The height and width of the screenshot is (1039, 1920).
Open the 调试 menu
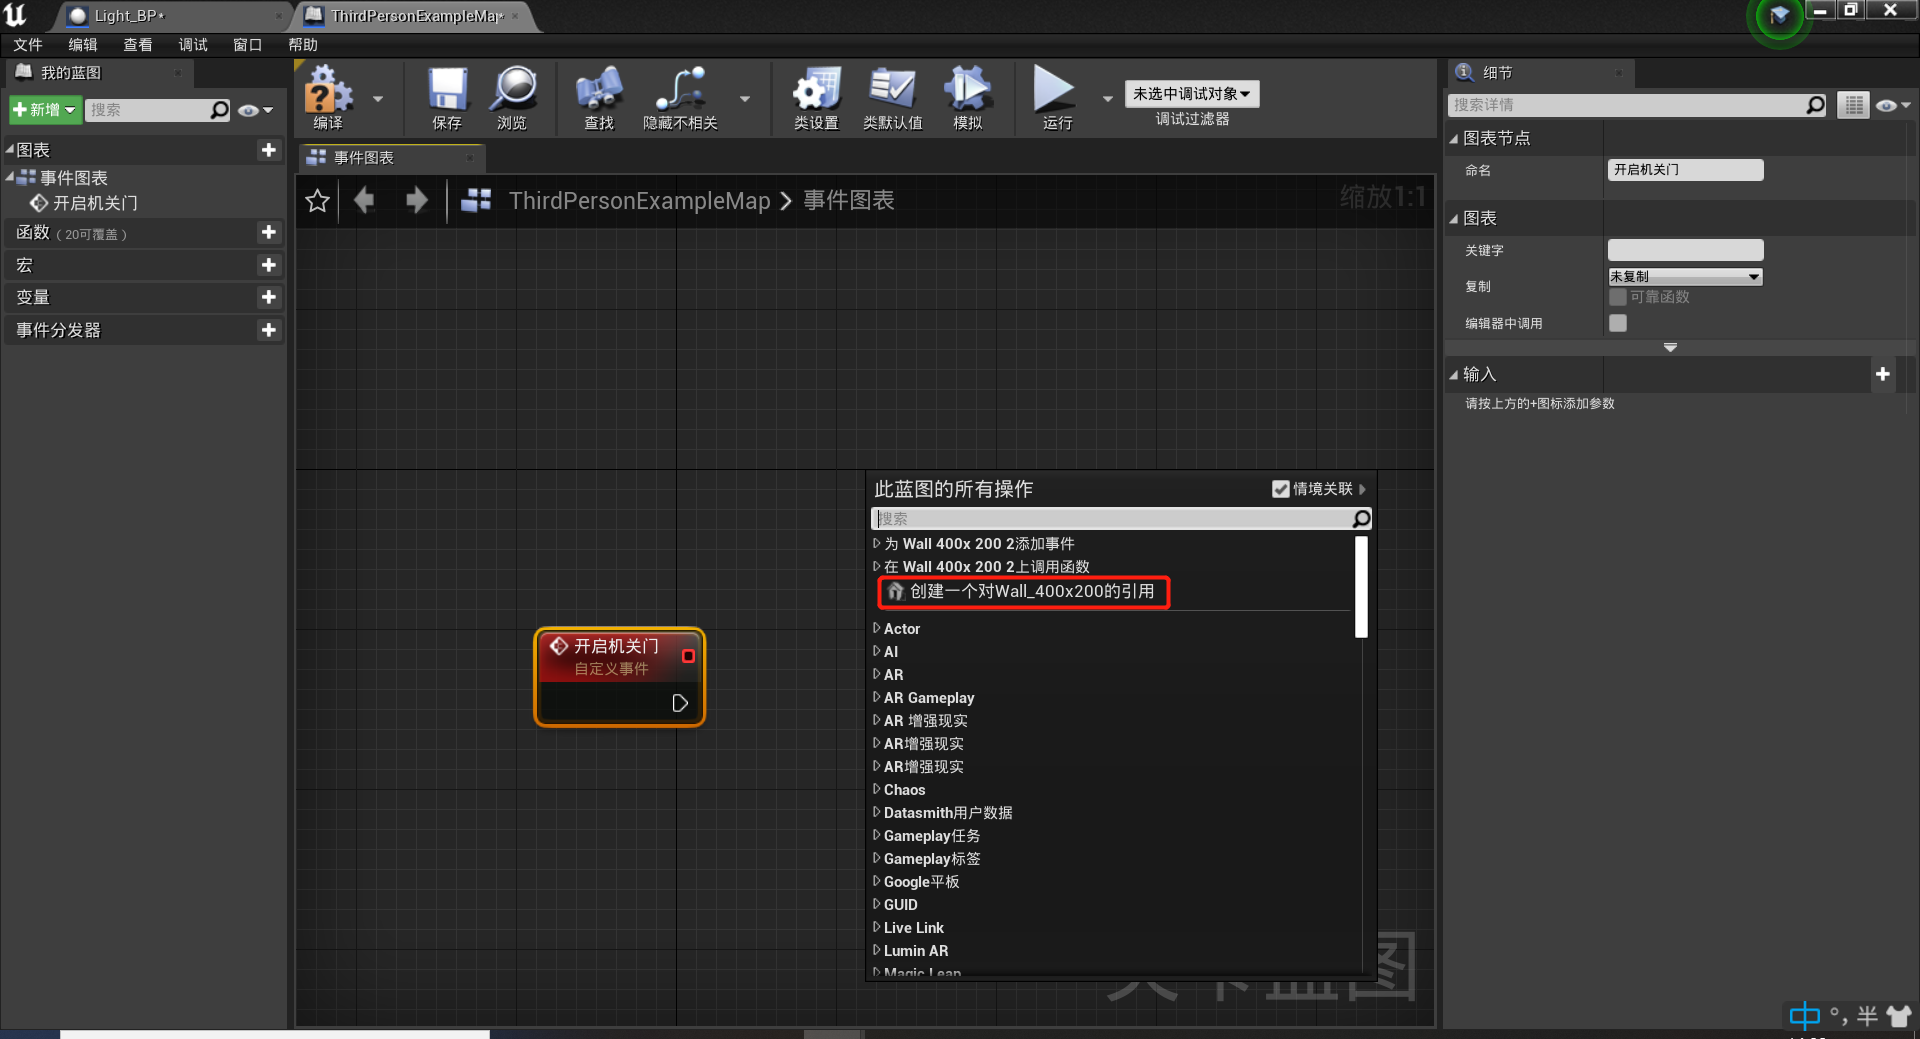click(193, 45)
